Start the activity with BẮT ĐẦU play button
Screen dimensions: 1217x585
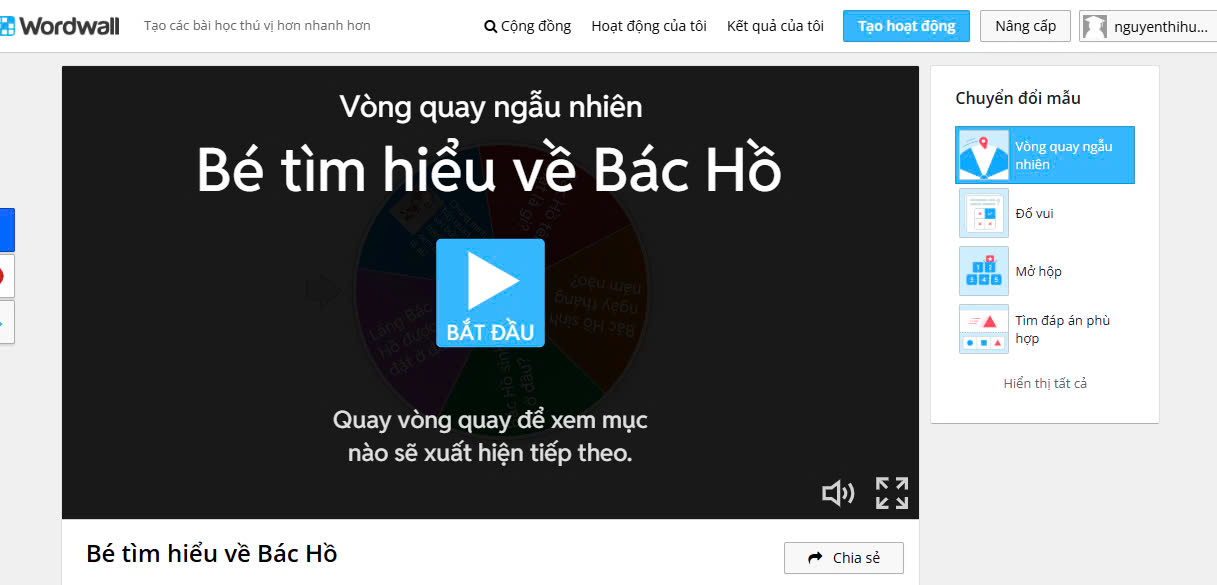coord(490,293)
